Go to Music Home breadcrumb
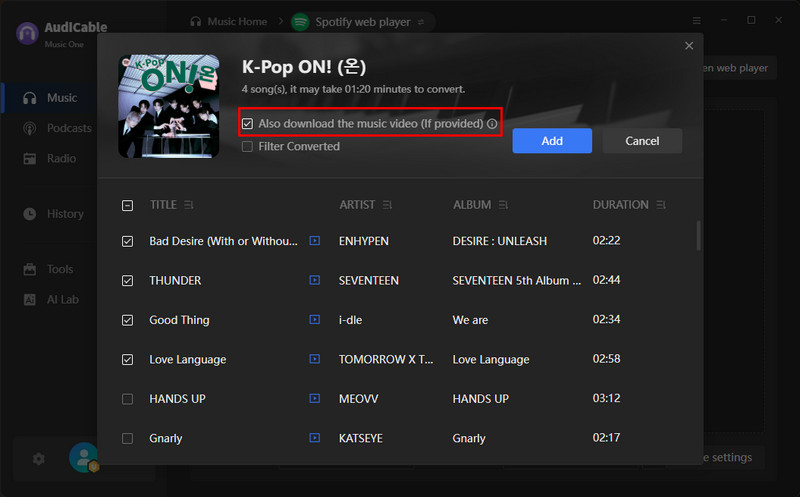800x497 pixels. click(229, 21)
